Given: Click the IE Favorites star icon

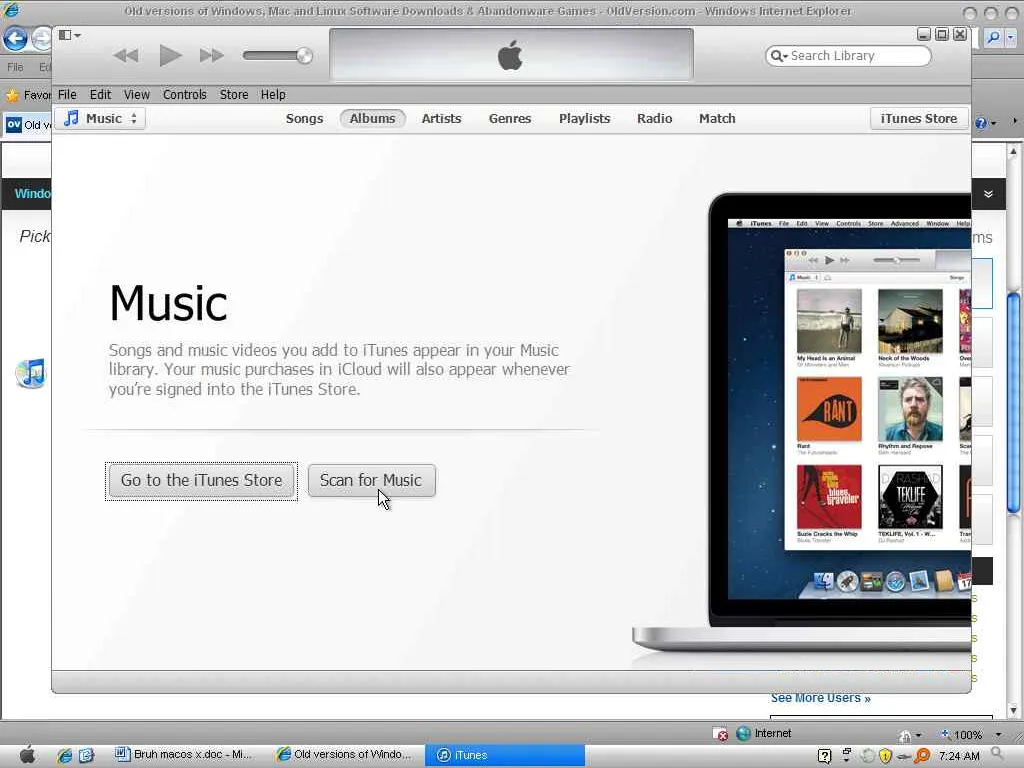Looking at the screenshot, I should pyautogui.click(x=12, y=95).
